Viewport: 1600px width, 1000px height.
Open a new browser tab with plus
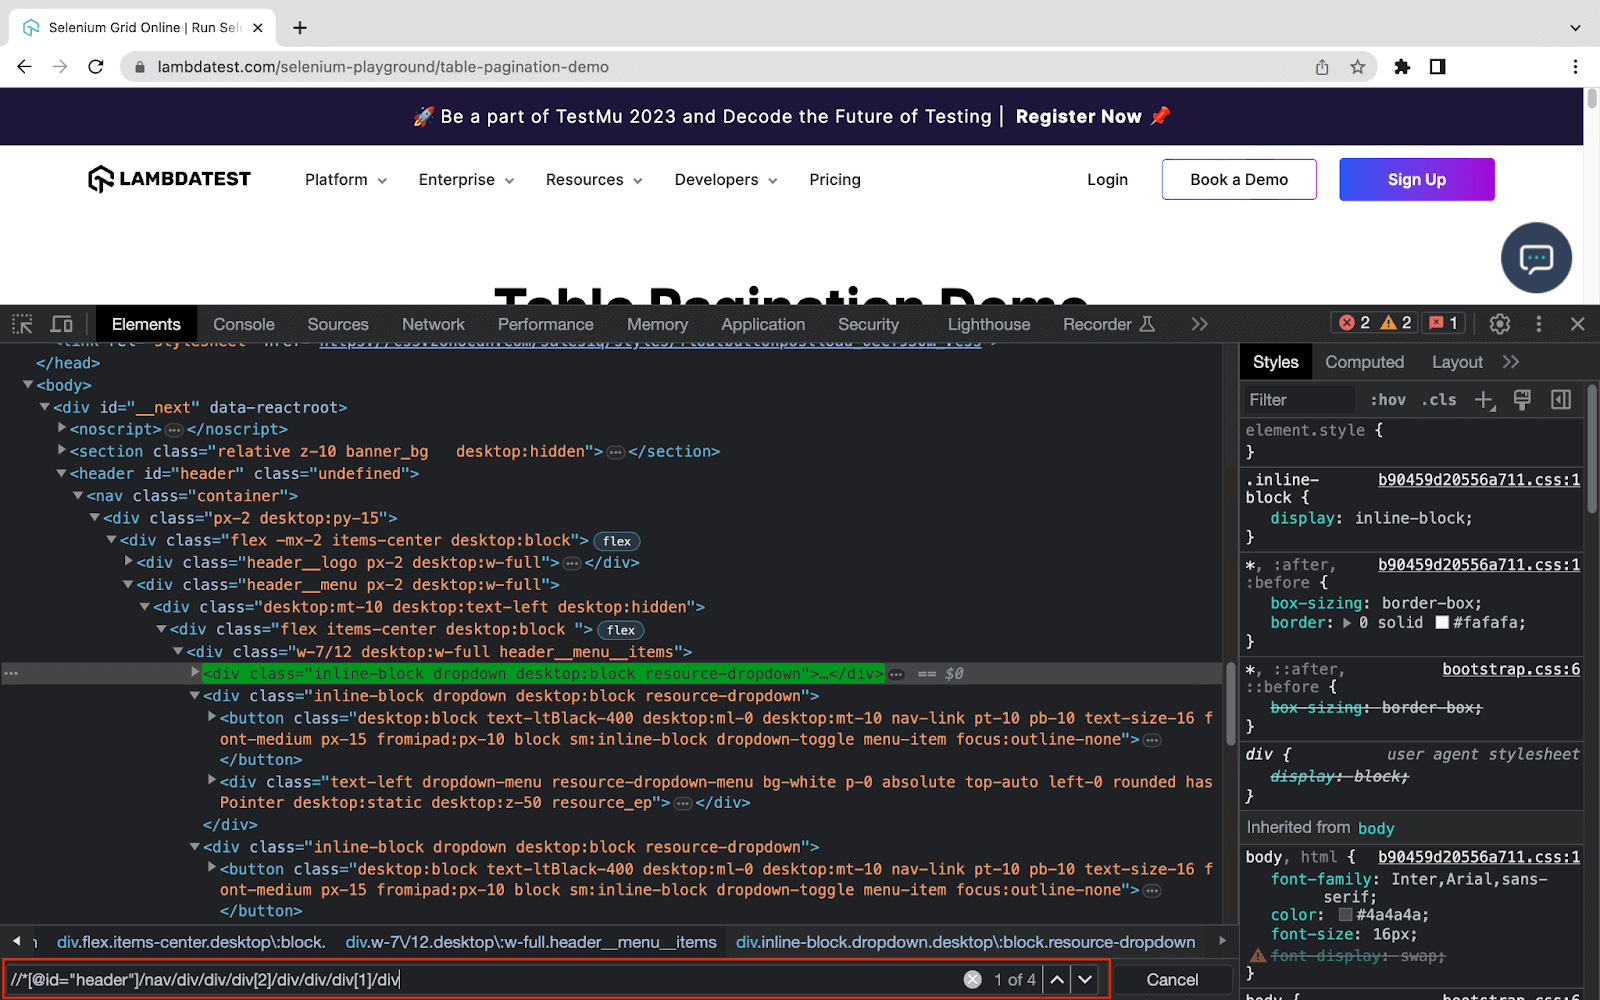point(300,28)
